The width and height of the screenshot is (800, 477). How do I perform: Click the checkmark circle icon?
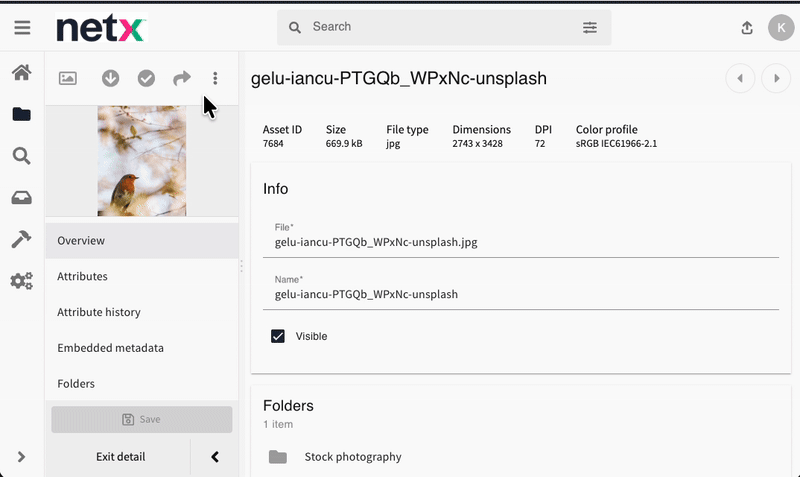(146, 78)
